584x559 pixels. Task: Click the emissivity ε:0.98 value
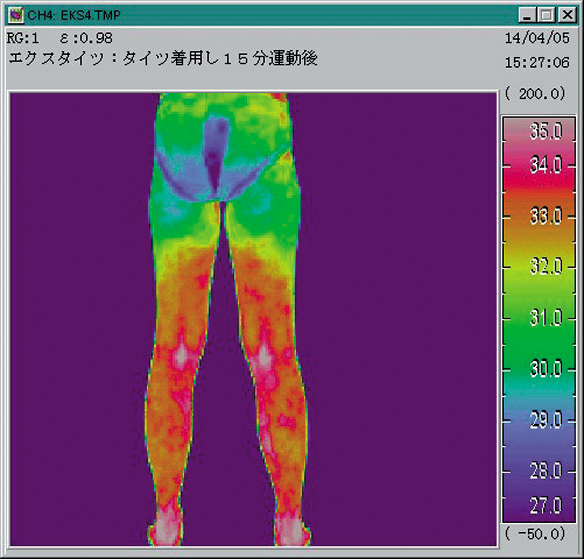86,38
